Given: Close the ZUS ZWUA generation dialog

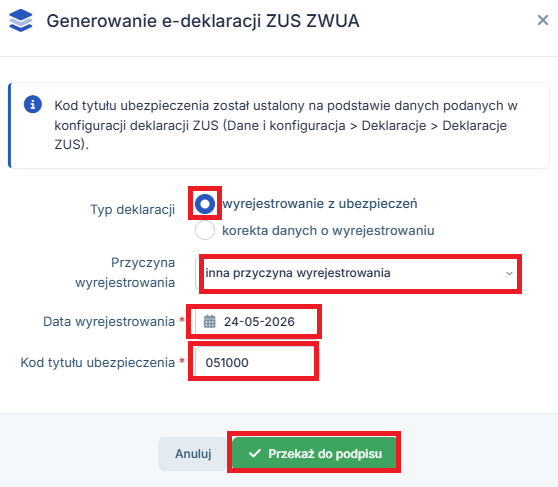Looking at the screenshot, I should click(543, 20).
